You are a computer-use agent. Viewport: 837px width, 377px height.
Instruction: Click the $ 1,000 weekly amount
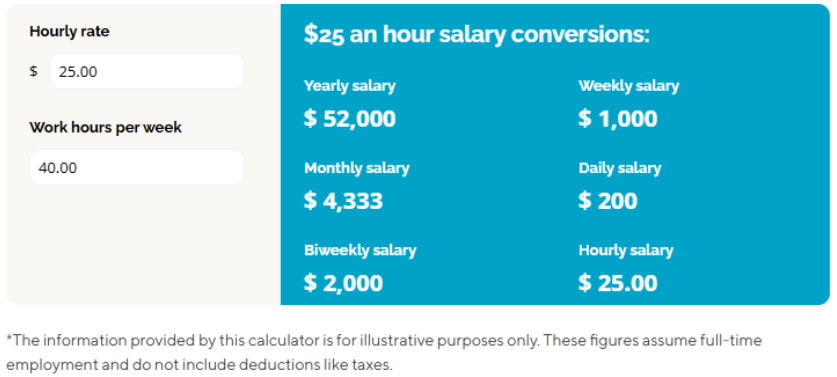click(x=618, y=119)
